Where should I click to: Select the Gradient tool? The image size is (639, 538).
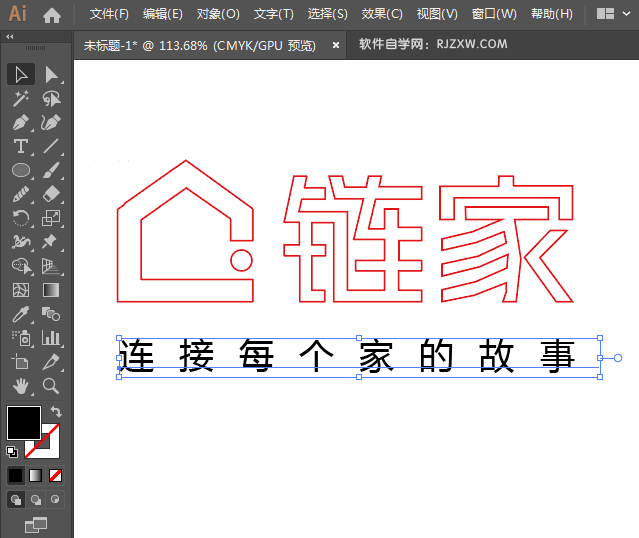pyautogui.click(x=51, y=290)
